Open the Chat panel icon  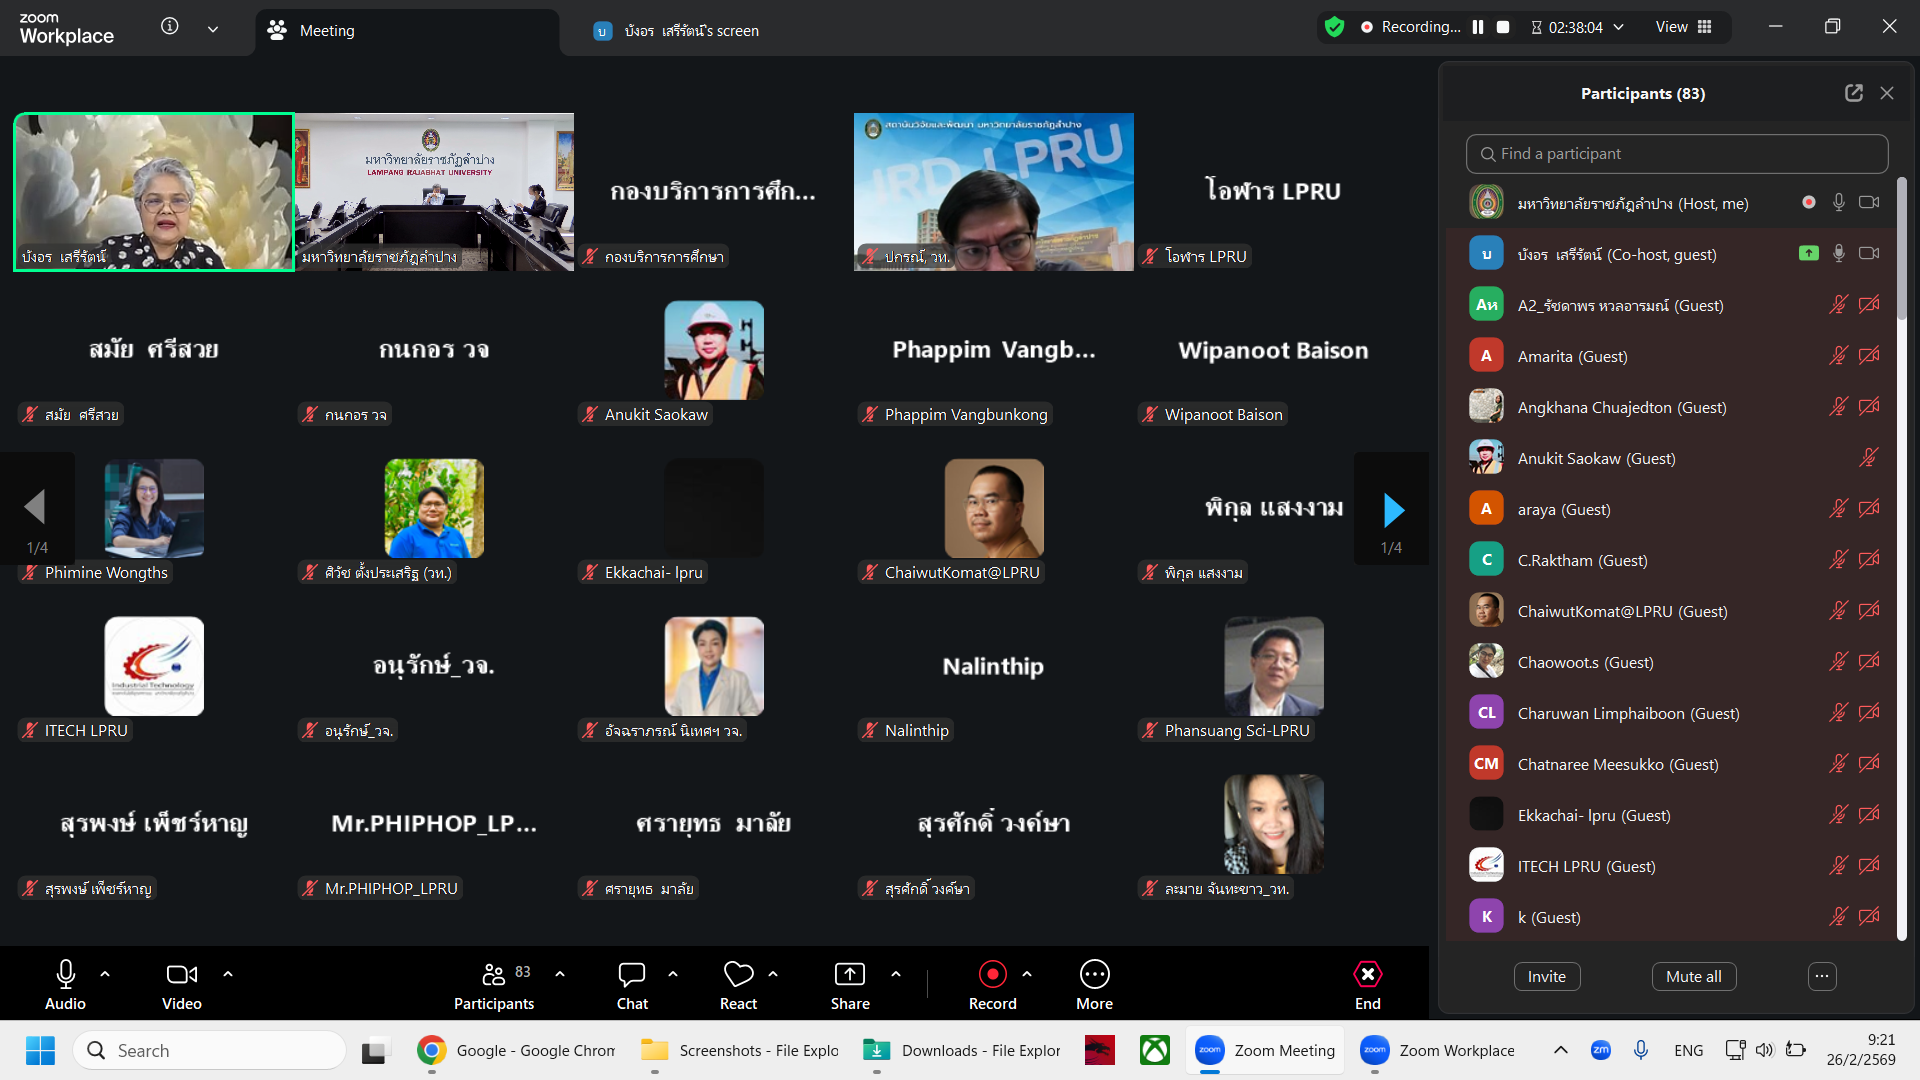click(x=632, y=975)
